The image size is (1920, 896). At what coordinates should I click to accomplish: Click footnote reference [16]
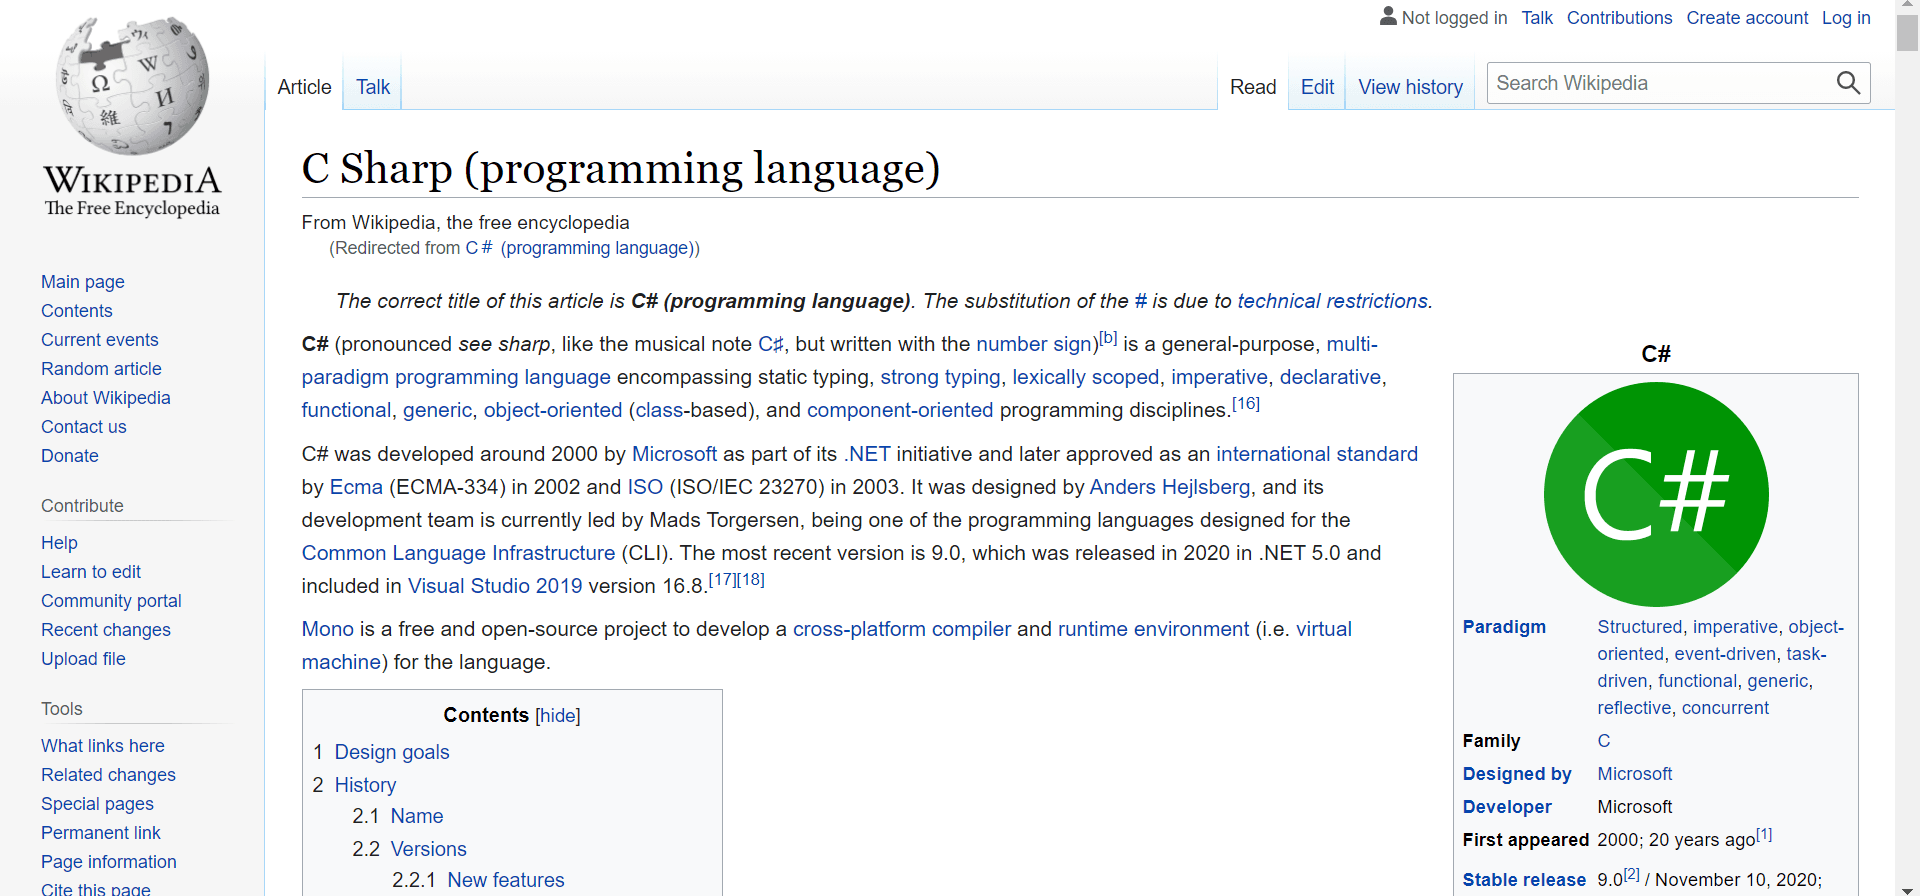(1246, 404)
